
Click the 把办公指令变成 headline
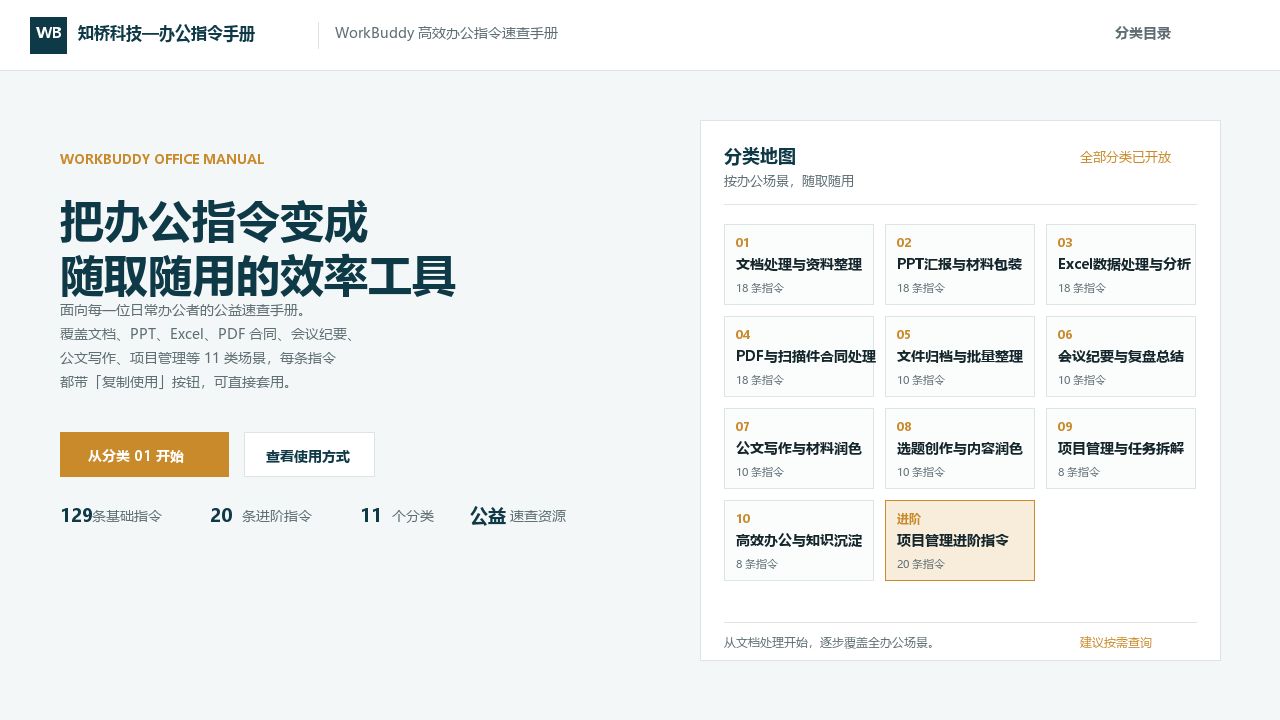(214, 222)
